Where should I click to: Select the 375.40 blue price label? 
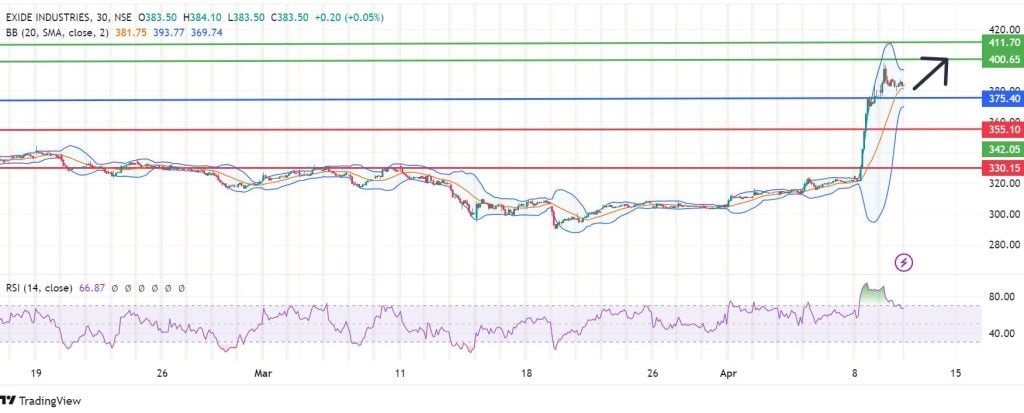(1002, 99)
